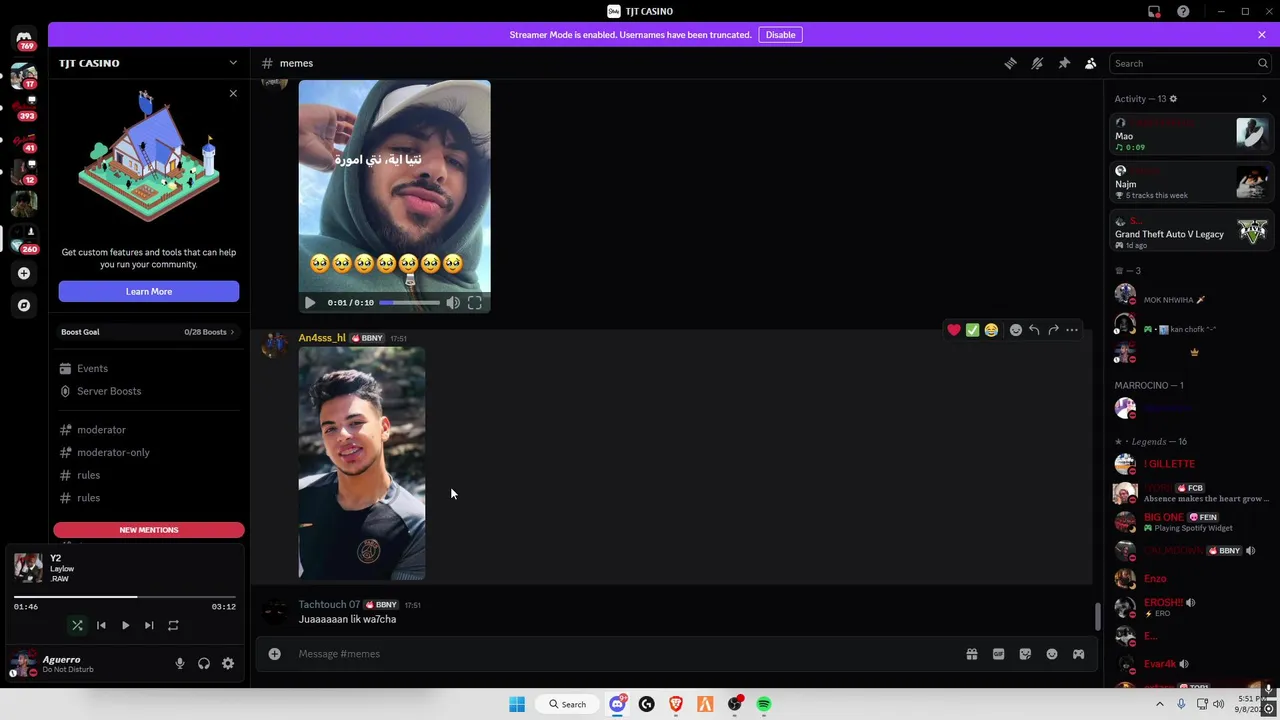Open apps controller icon in message bar
1280x720 pixels.
(1078, 654)
